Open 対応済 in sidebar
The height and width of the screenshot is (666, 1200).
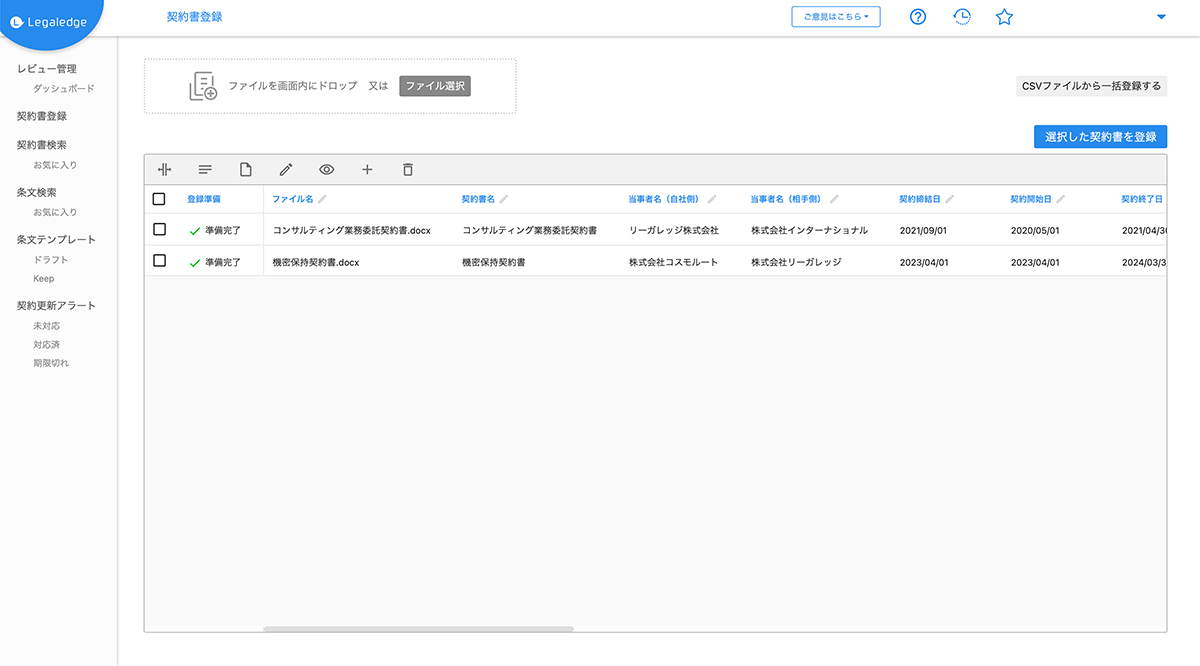(47, 344)
